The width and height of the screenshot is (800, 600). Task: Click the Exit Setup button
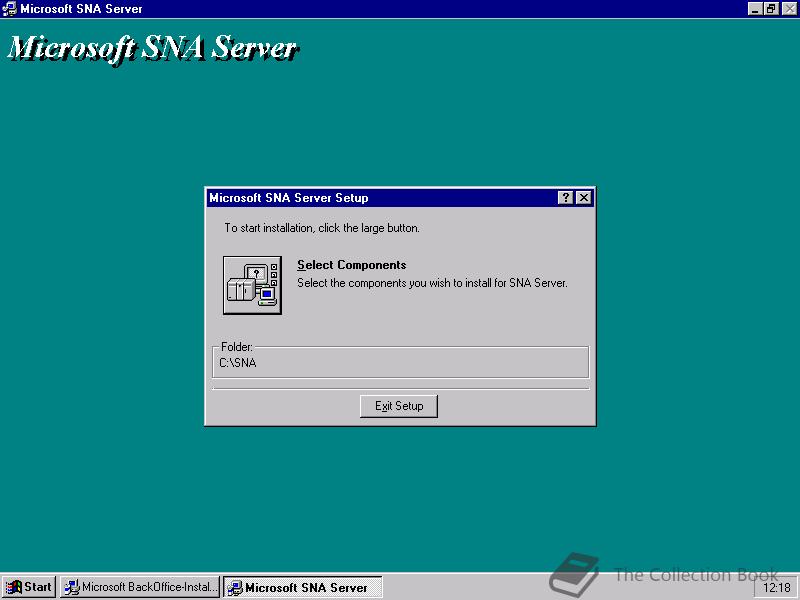point(398,406)
